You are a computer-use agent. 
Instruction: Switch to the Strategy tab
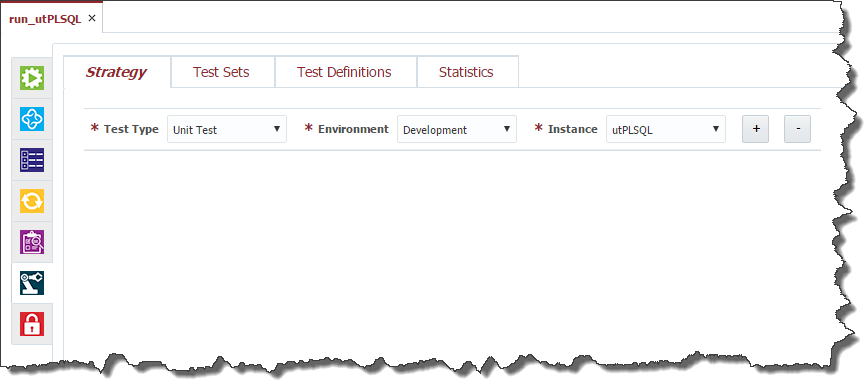(116, 72)
